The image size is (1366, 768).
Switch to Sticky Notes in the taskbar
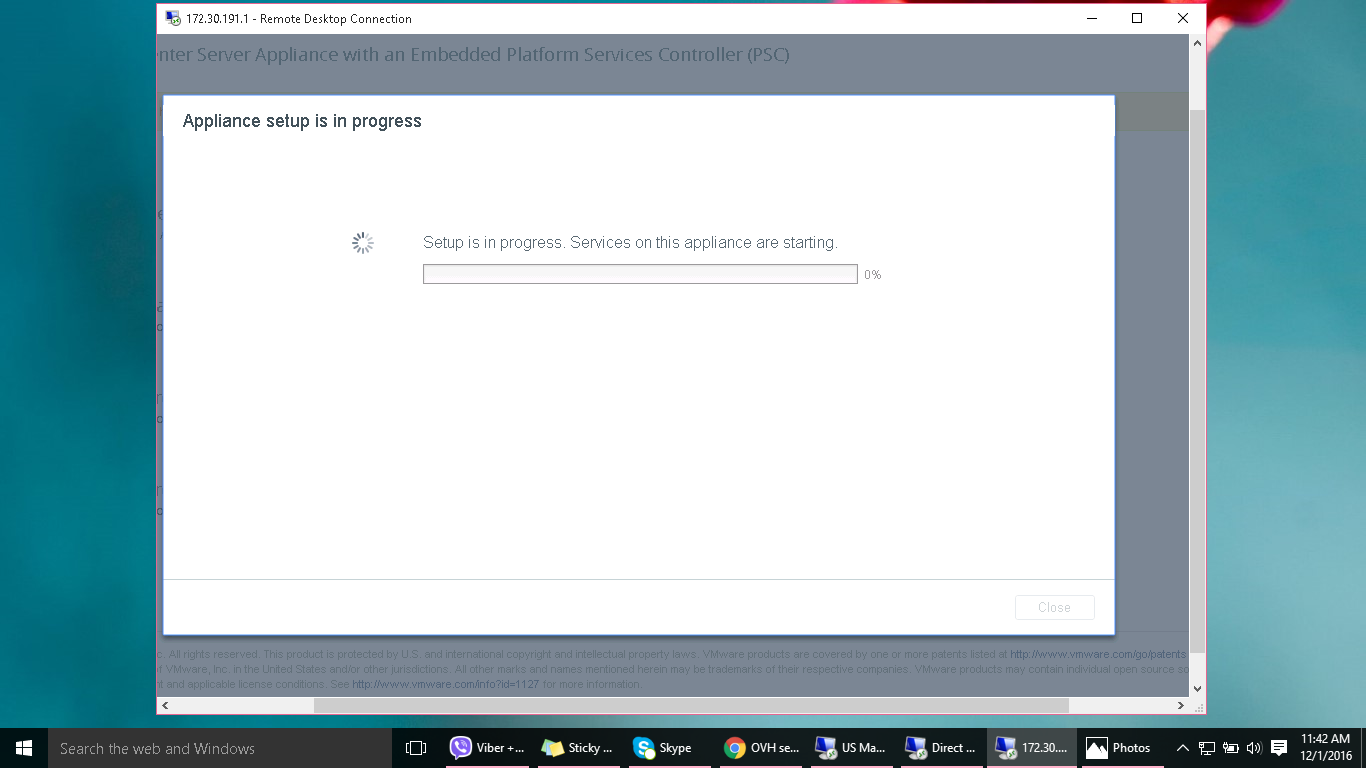[578, 748]
